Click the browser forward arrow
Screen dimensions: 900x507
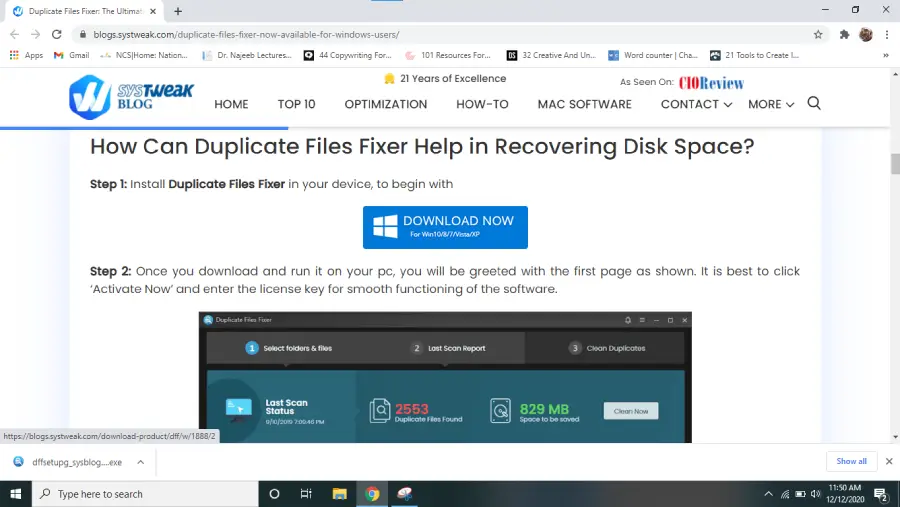point(36,34)
